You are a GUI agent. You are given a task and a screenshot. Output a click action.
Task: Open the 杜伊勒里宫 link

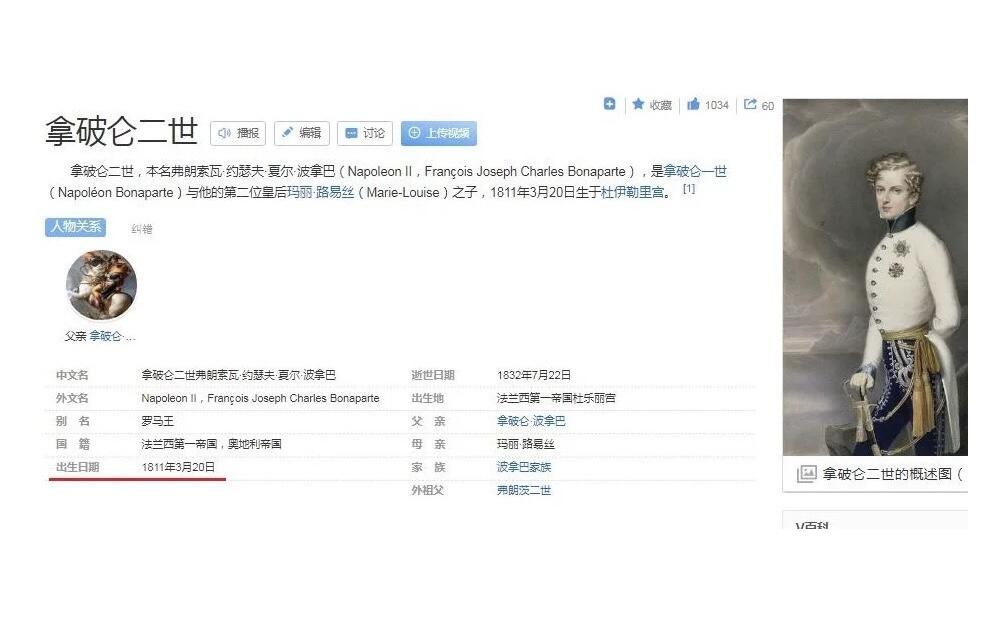(x=632, y=193)
